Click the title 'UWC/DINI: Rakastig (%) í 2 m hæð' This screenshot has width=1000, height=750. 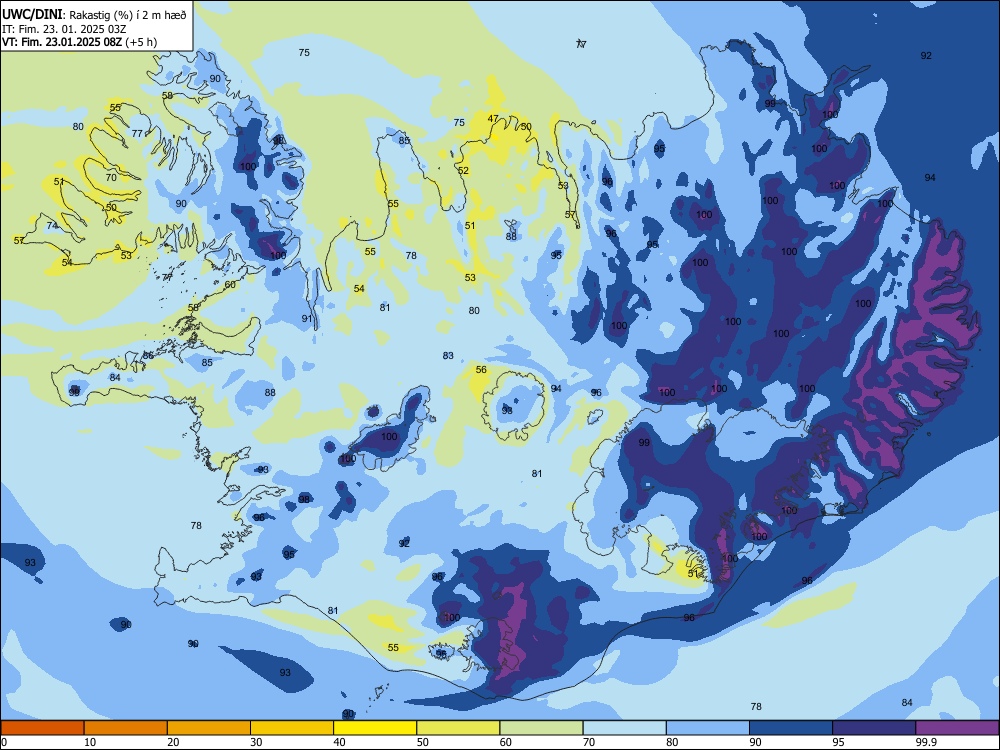click(94, 15)
